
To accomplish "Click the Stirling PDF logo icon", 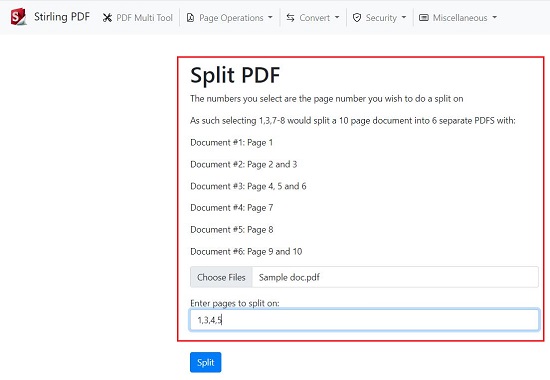I will click(x=18, y=17).
